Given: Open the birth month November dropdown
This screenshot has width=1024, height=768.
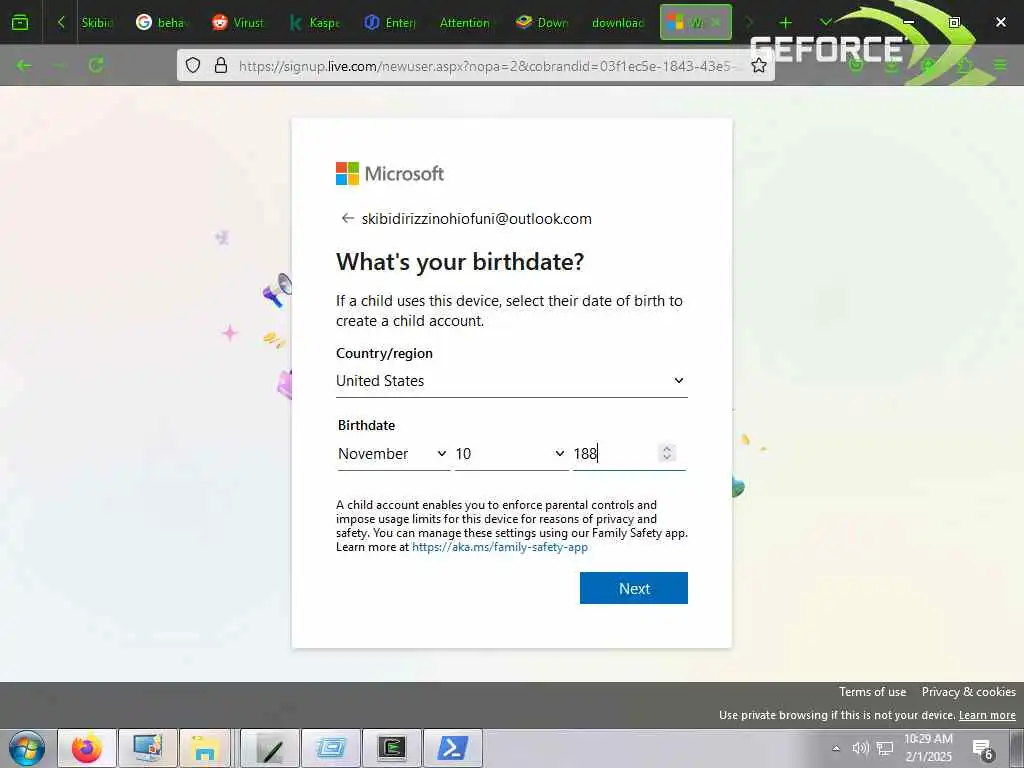Looking at the screenshot, I should point(392,453).
